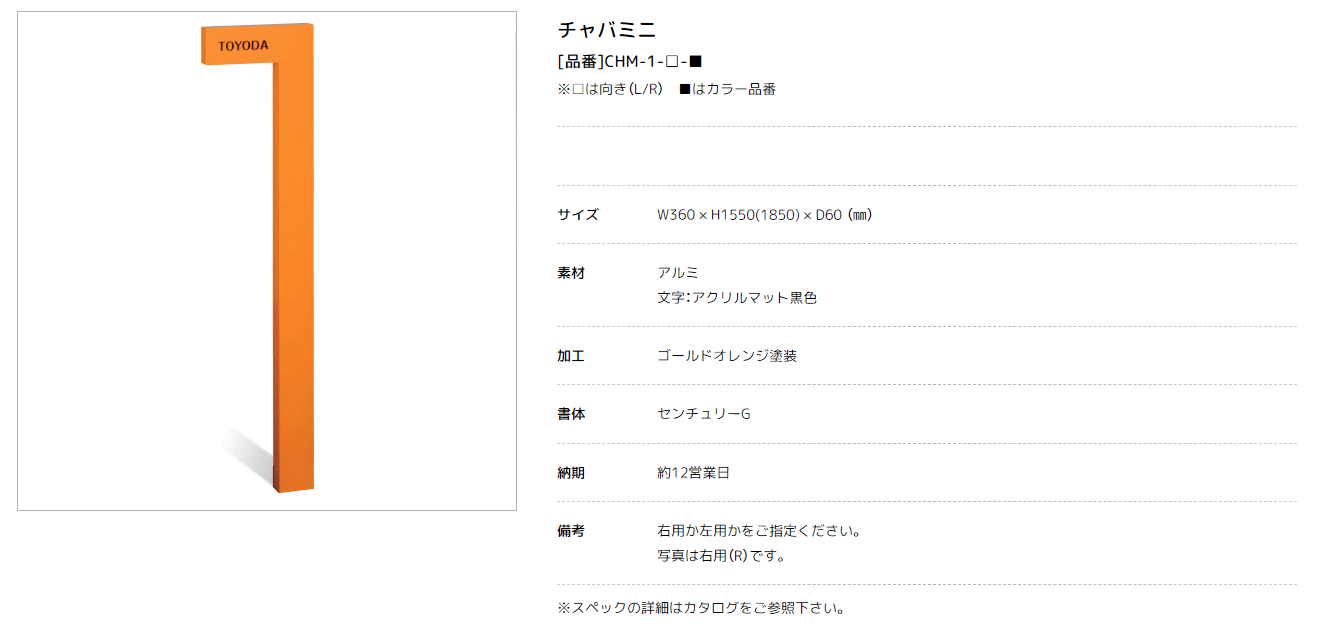The image size is (1331, 634).
Task: Click the orange signpost product image
Action: 267,261
